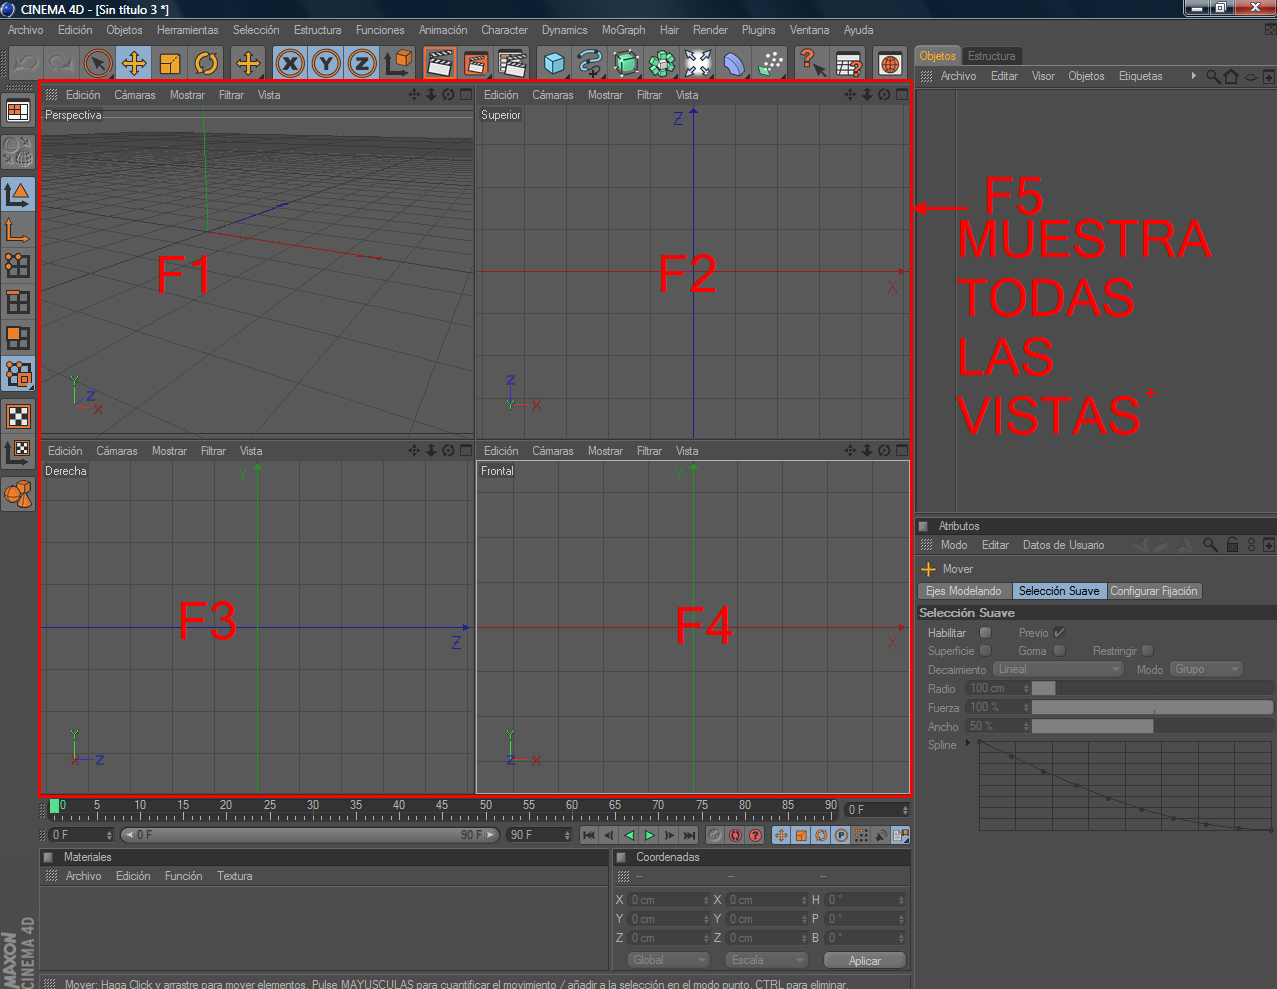
Task: Open Render Settings using its toolbar icon
Action: (512, 62)
